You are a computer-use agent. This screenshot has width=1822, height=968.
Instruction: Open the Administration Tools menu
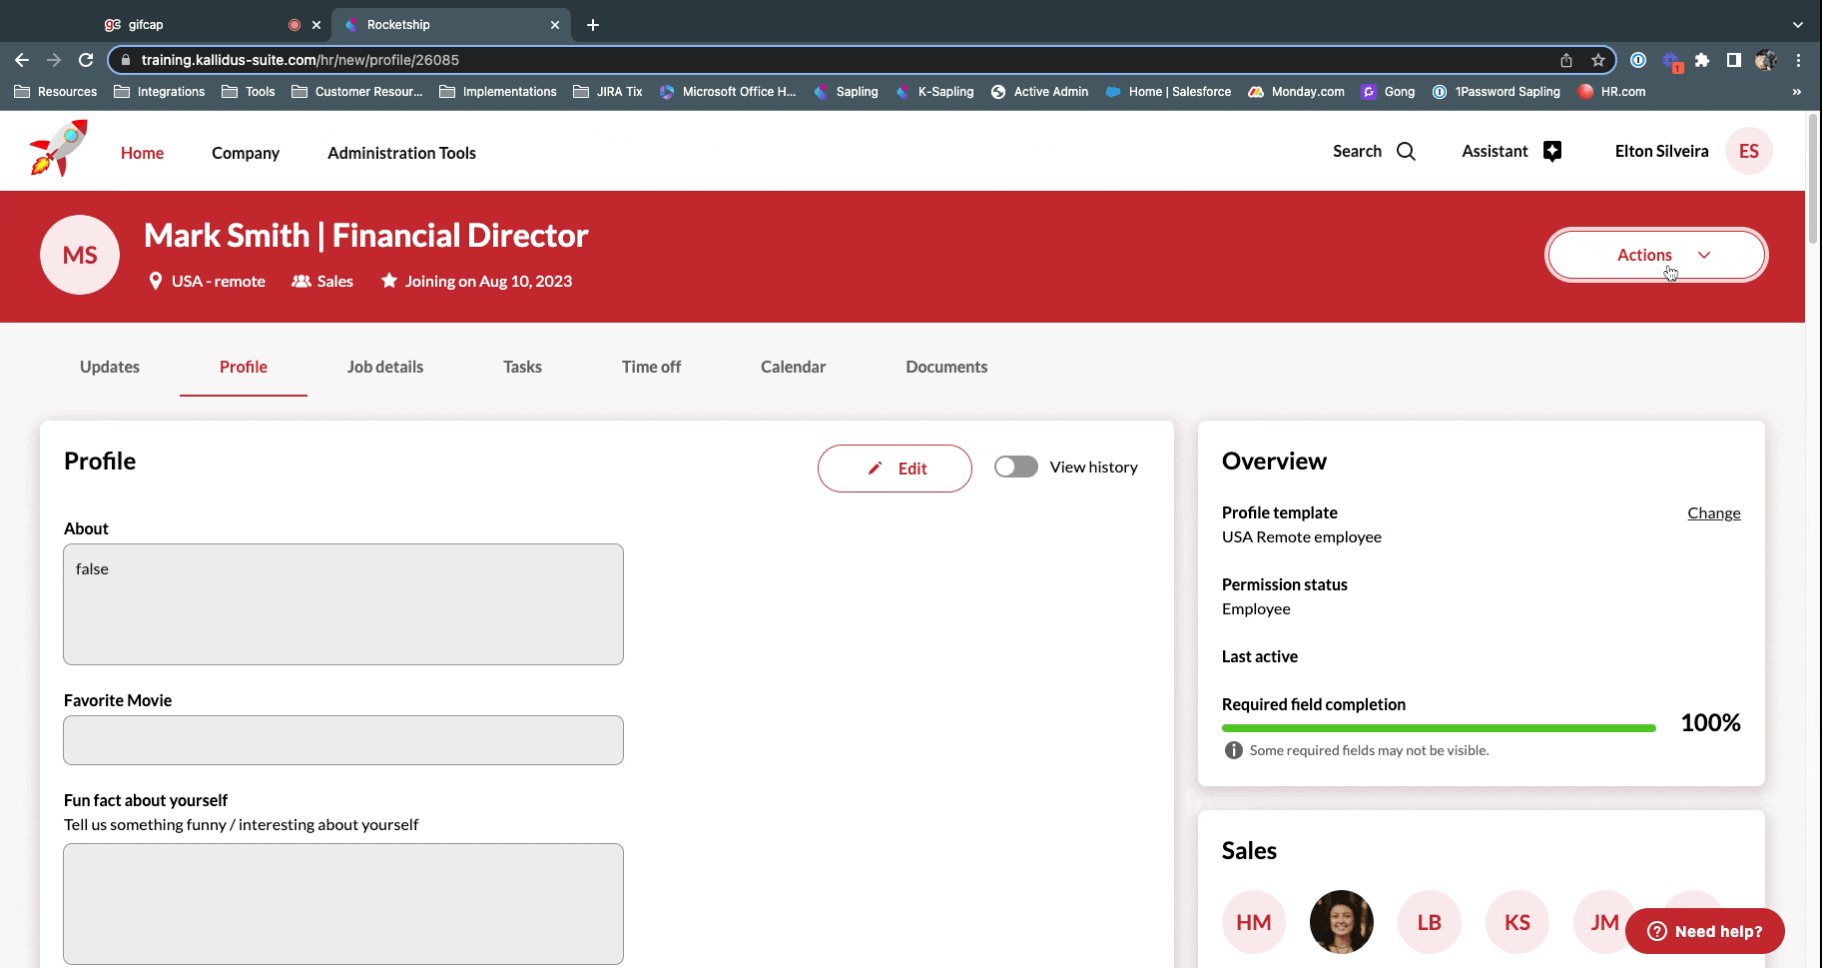click(401, 153)
